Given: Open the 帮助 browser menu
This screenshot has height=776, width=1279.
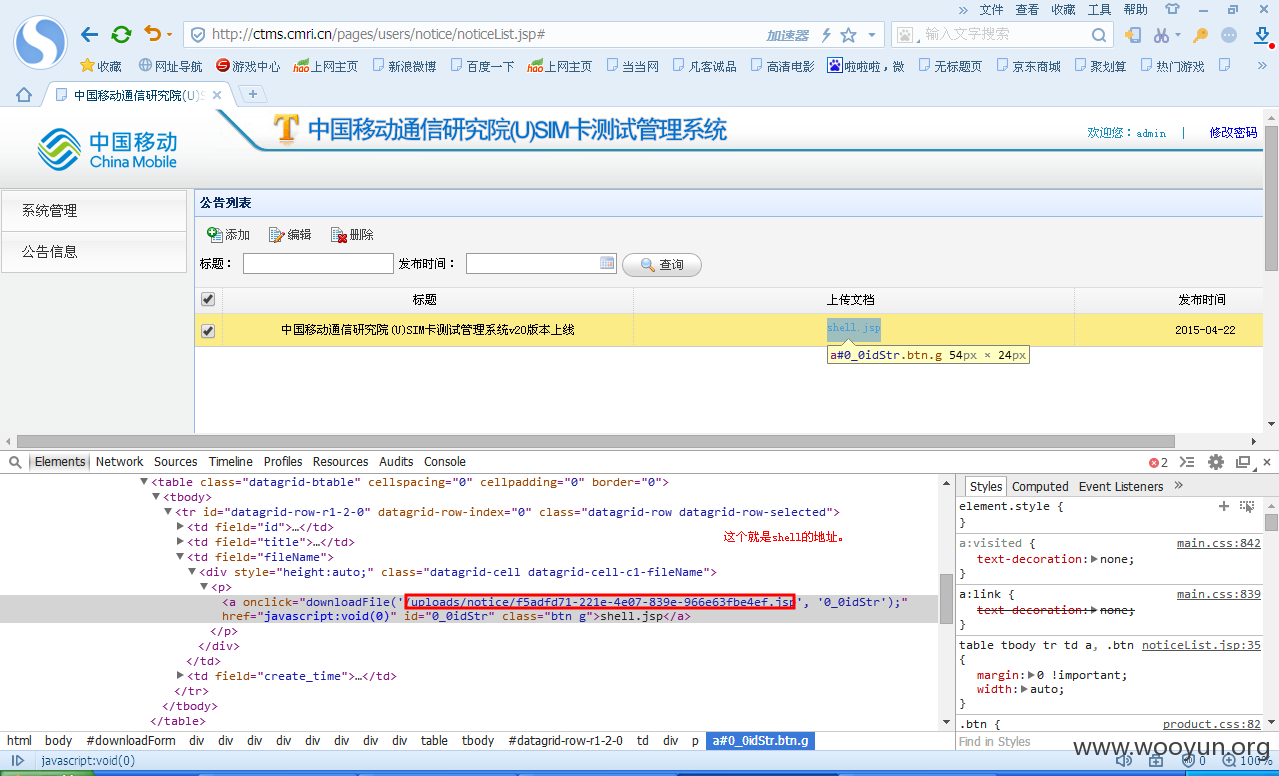Looking at the screenshot, I should [x=1135, y=10].
